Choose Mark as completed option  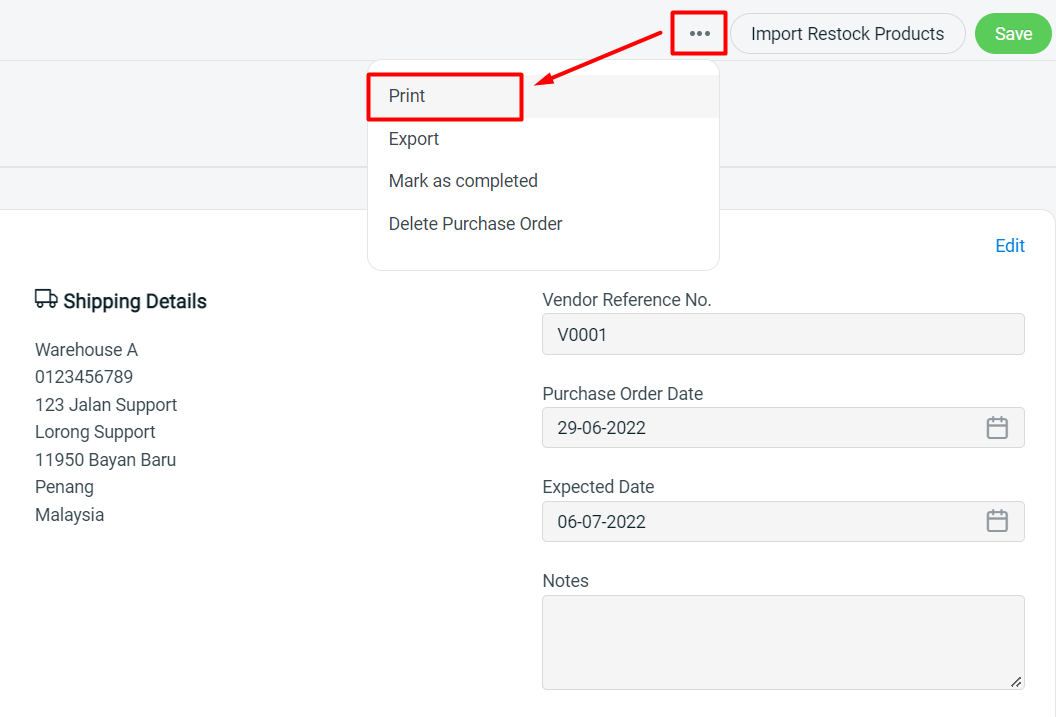tap(463, 180)
